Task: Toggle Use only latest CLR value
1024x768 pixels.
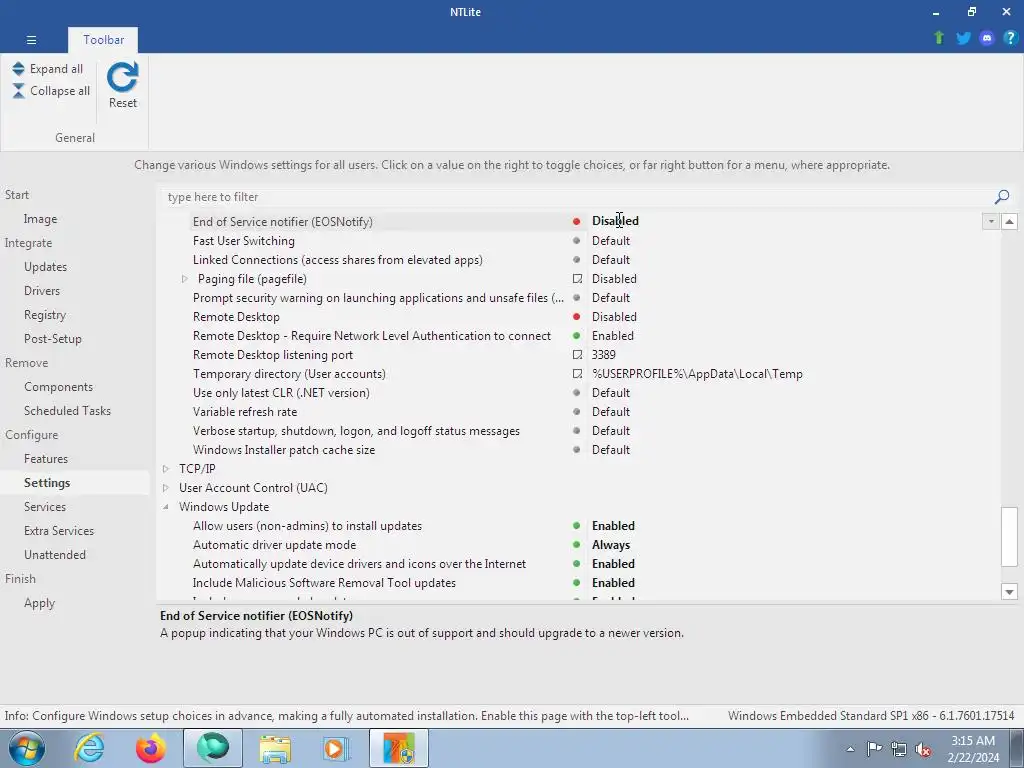Action: (x=611, y=392)
